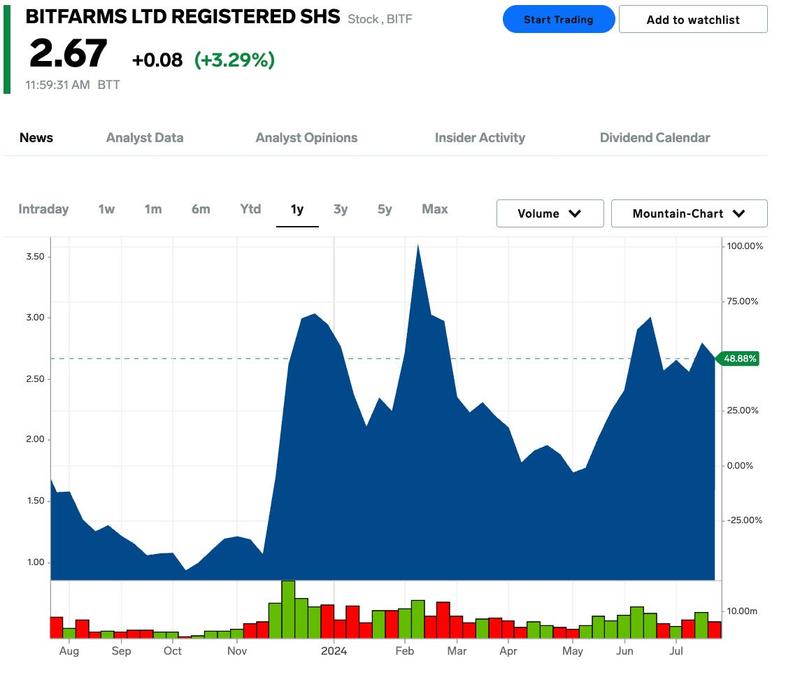Image resolution: width=800 pixels, height=673 pixels.
Task: Click the 10.00m volume axis label
Action: click(x=742, y=611)
